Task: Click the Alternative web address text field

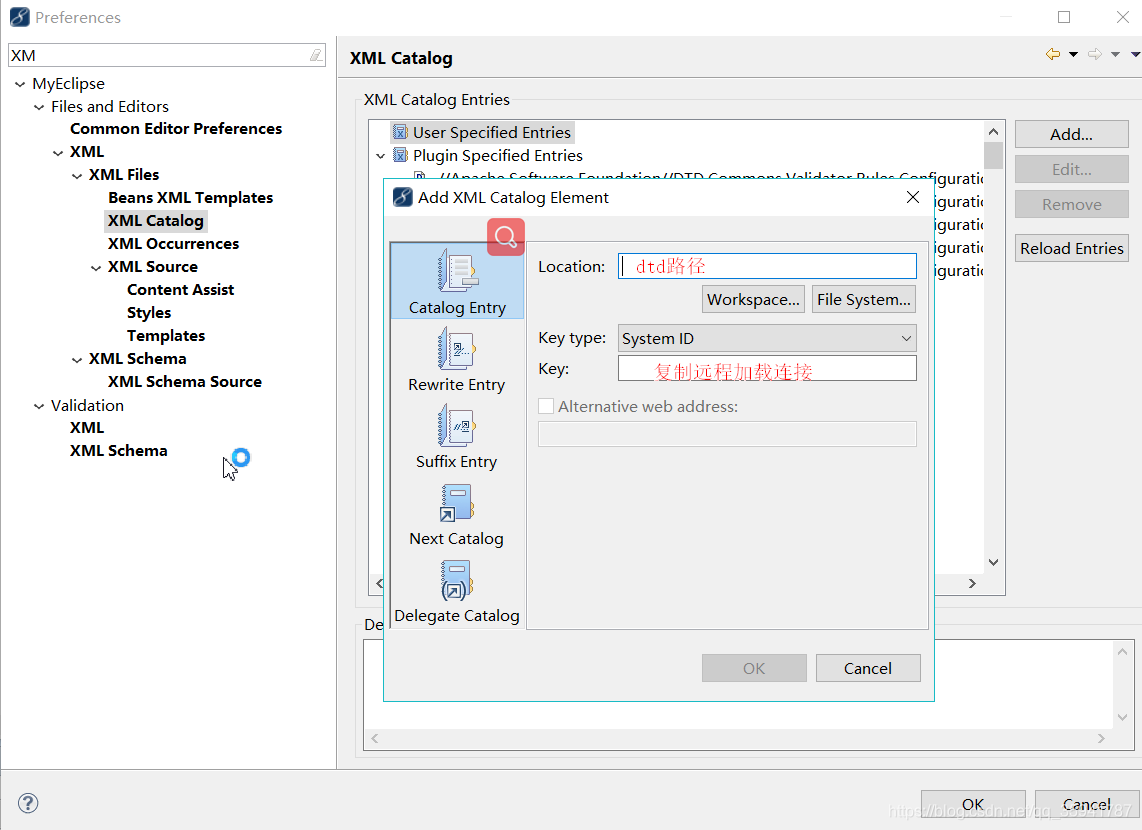Action: (727, 434)
